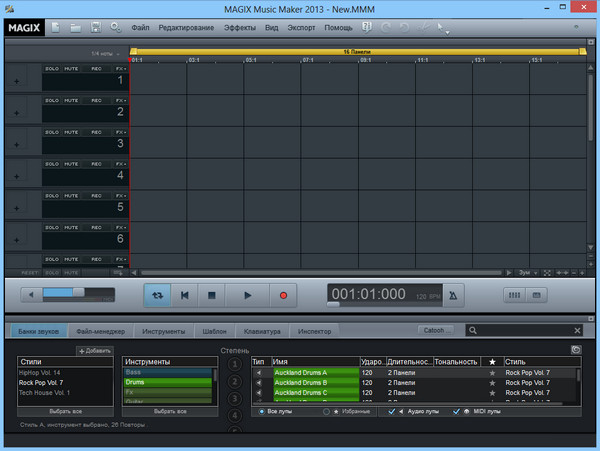Click the red Record button
Image resolution: width=600 pixels, height=451 pixels.
point(282,295)
